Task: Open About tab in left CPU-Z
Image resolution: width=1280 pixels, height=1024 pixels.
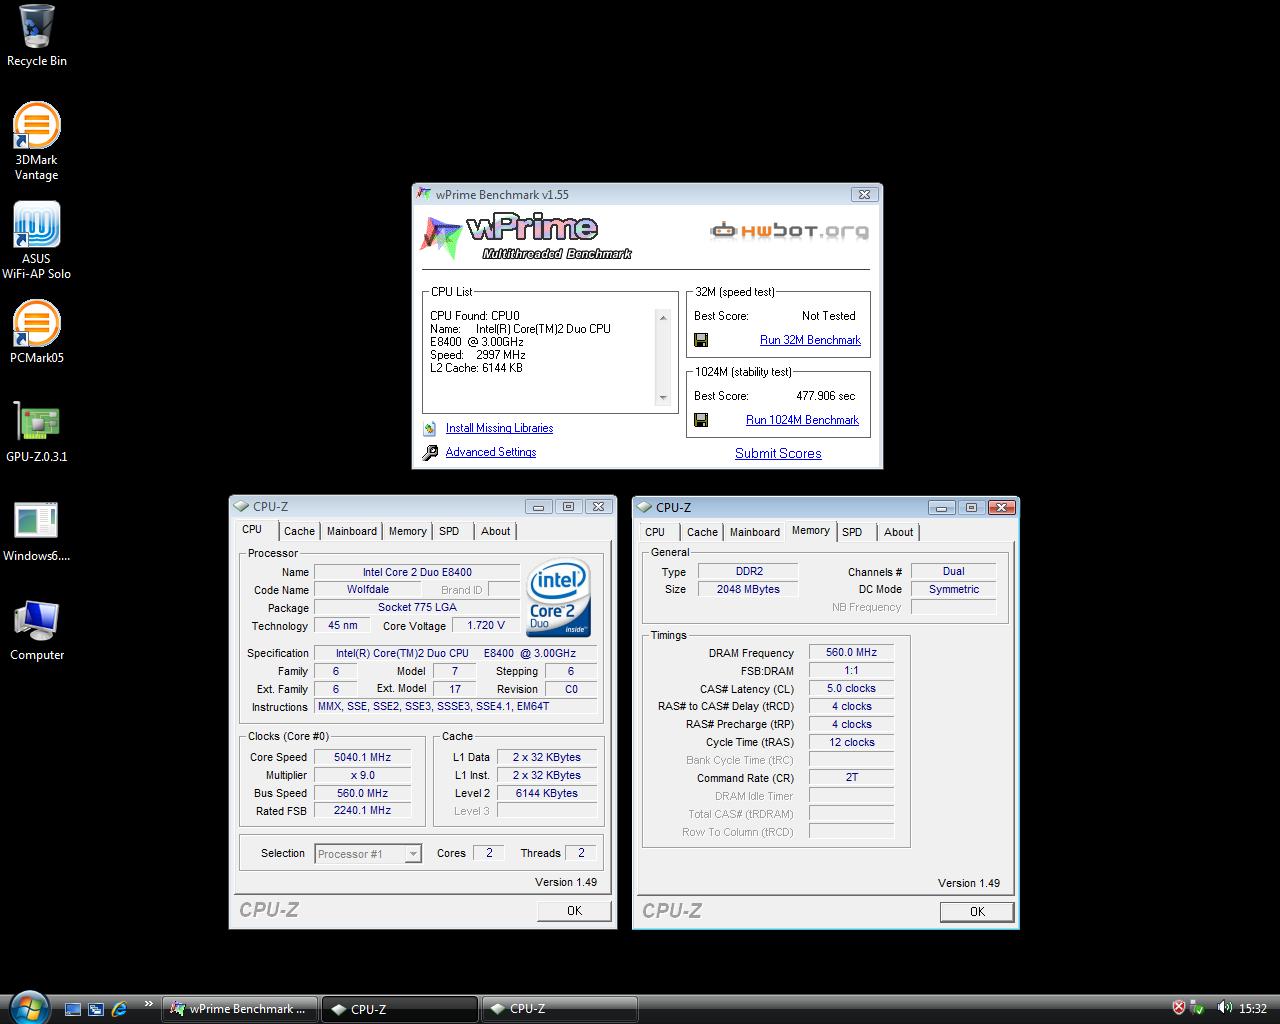Action: [495, 531]
